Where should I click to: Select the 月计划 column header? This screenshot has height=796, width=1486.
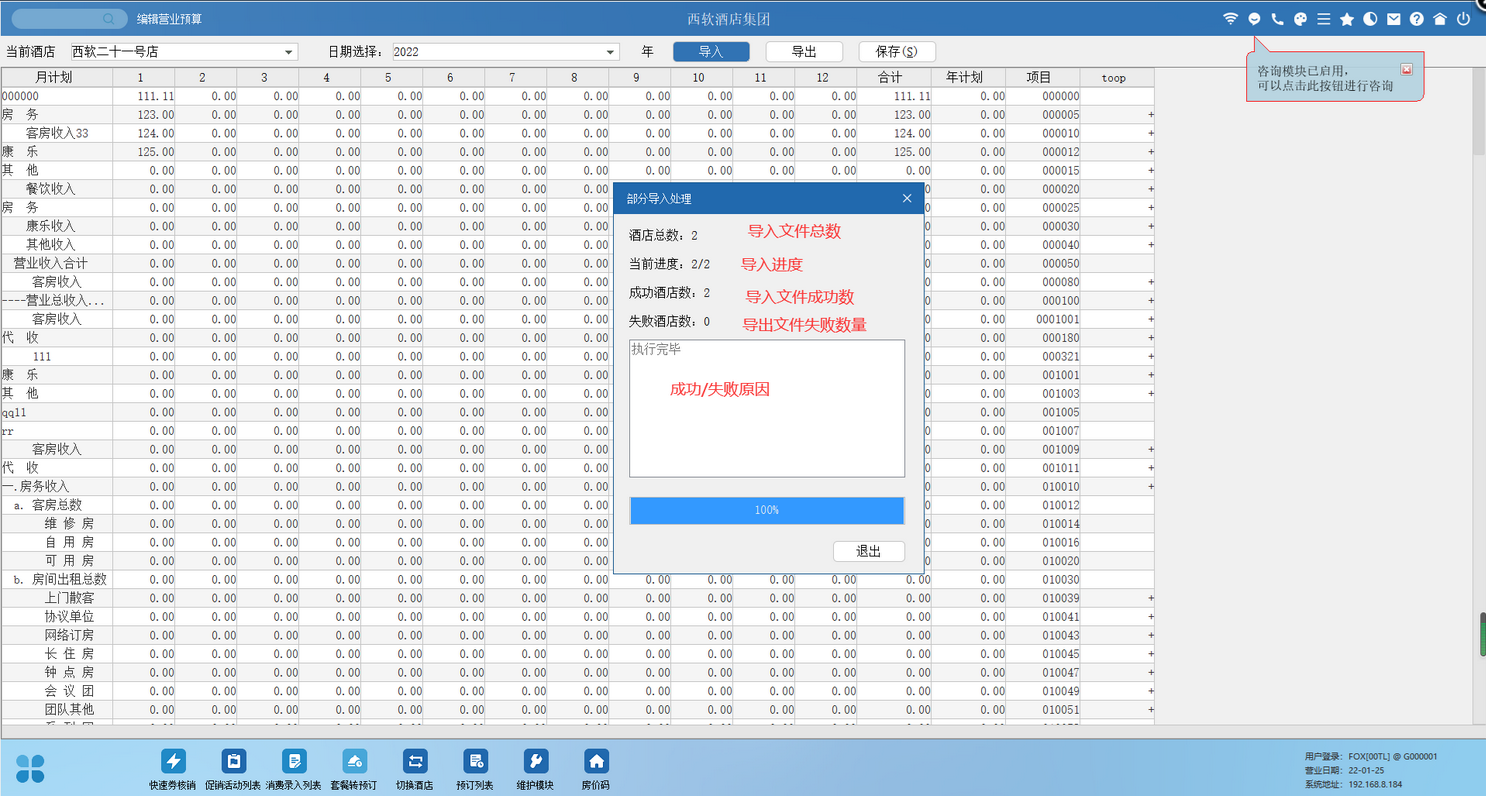(56, 77)
